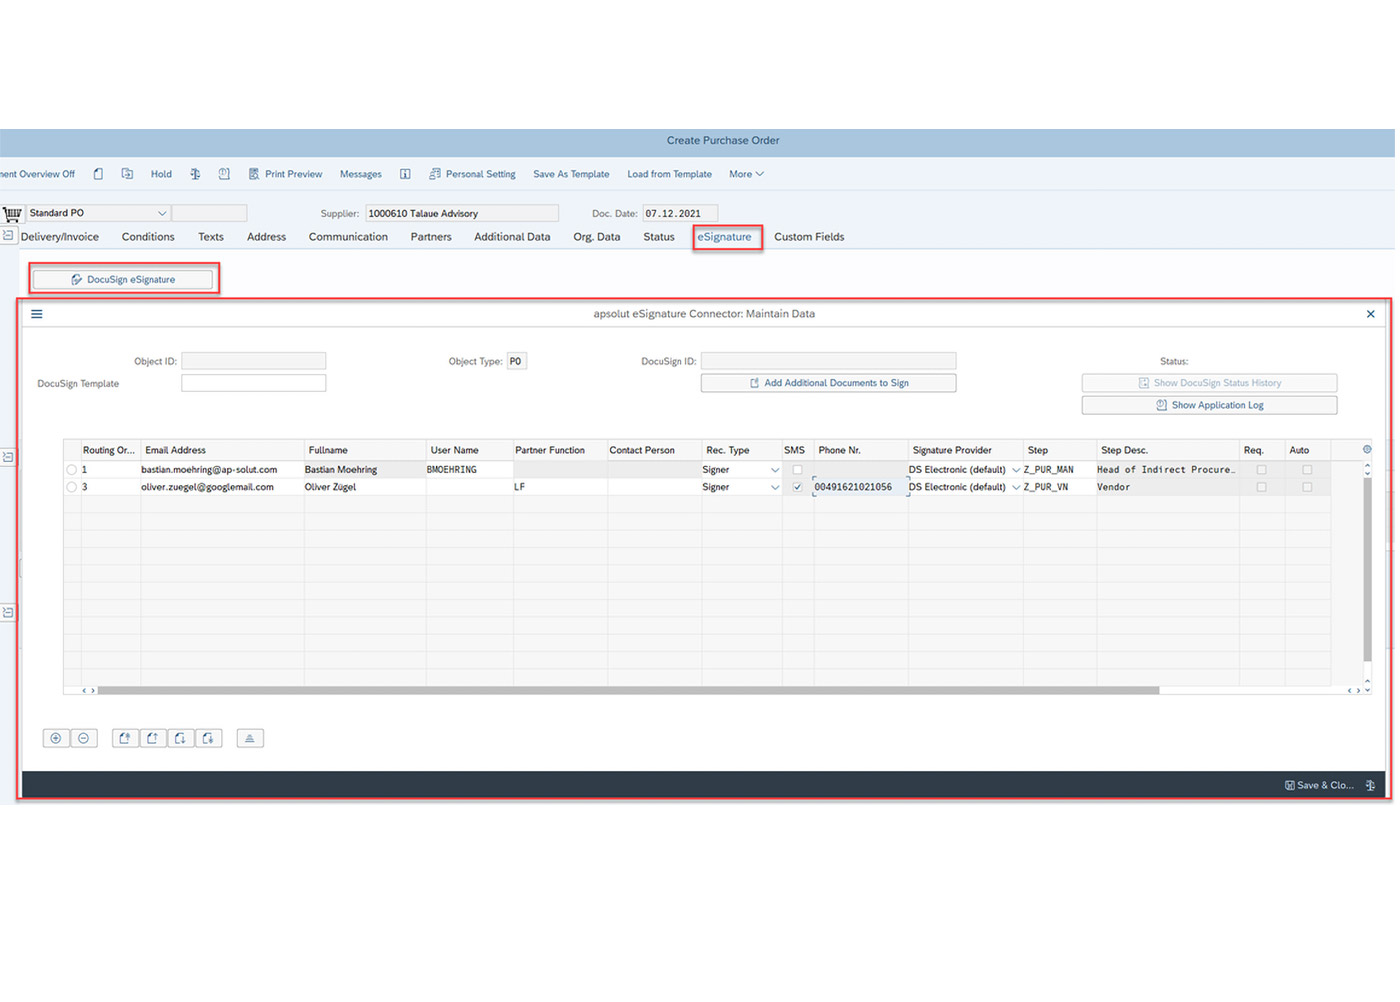Expand the Rec. Type dropdown for Bastian Moehring

tap(775, 469)
